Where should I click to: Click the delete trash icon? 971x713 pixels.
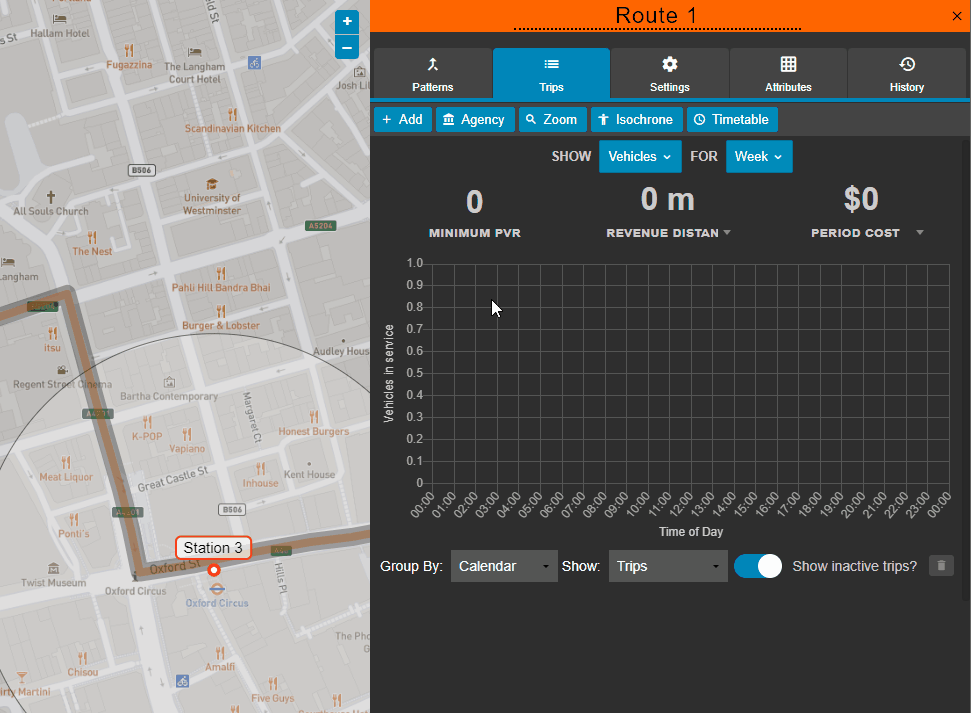940,565
